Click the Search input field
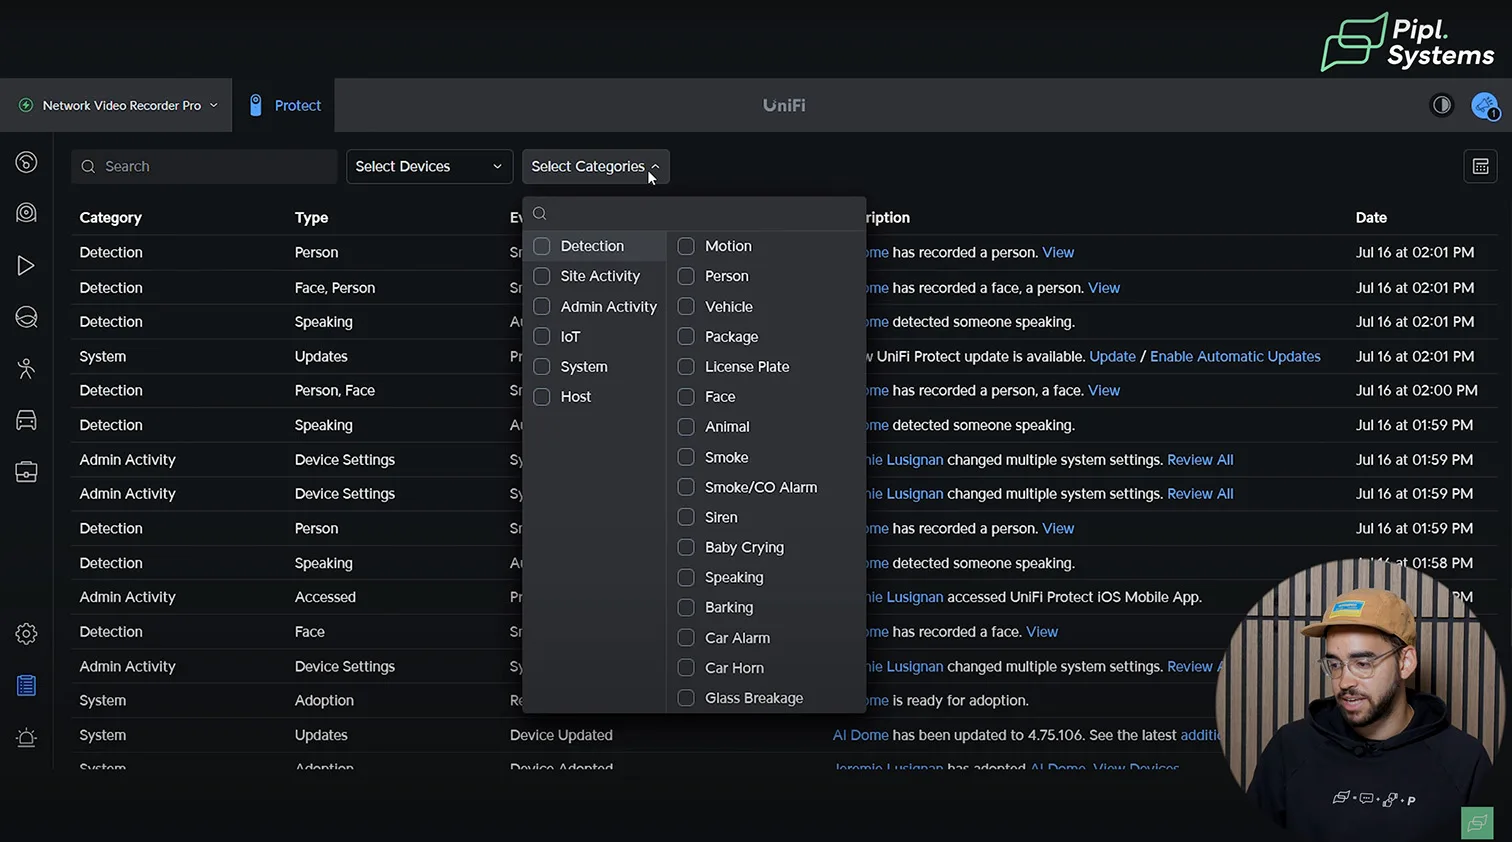 coord(205,167)
